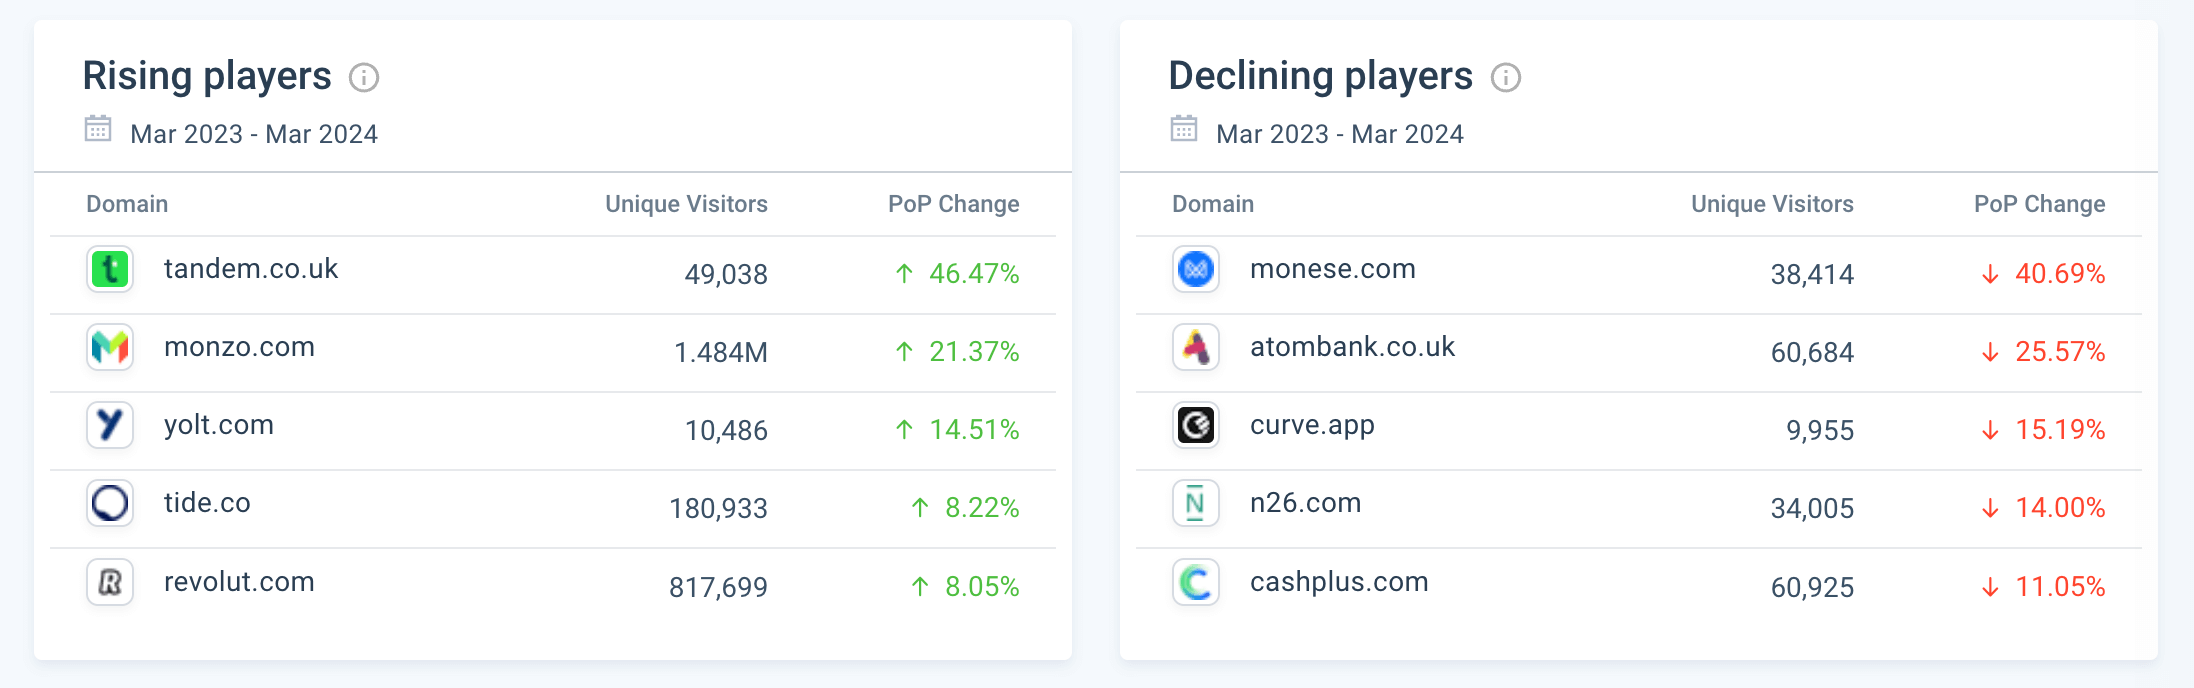Select the Curve app logo icon
This screenshot has width=2194, height=688.
coord(1195,425)
